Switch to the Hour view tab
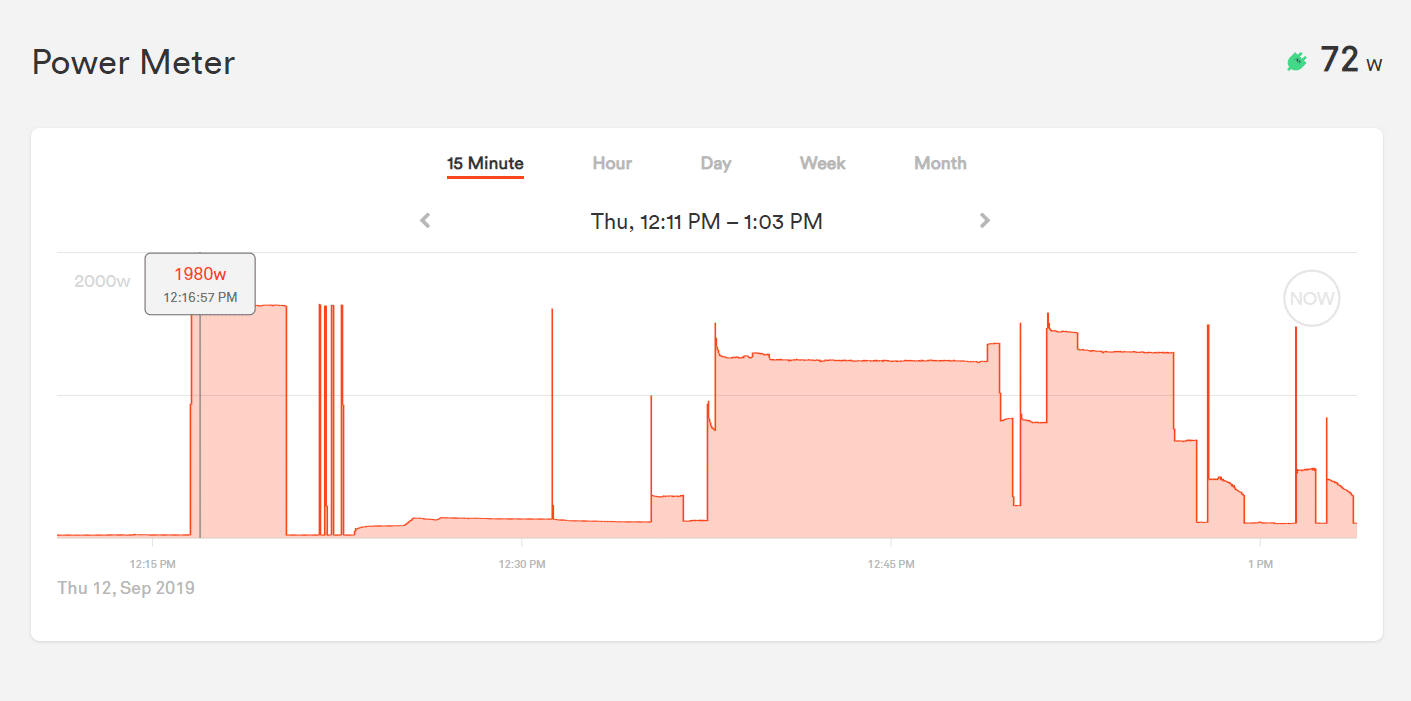 [x=611, y=163]
